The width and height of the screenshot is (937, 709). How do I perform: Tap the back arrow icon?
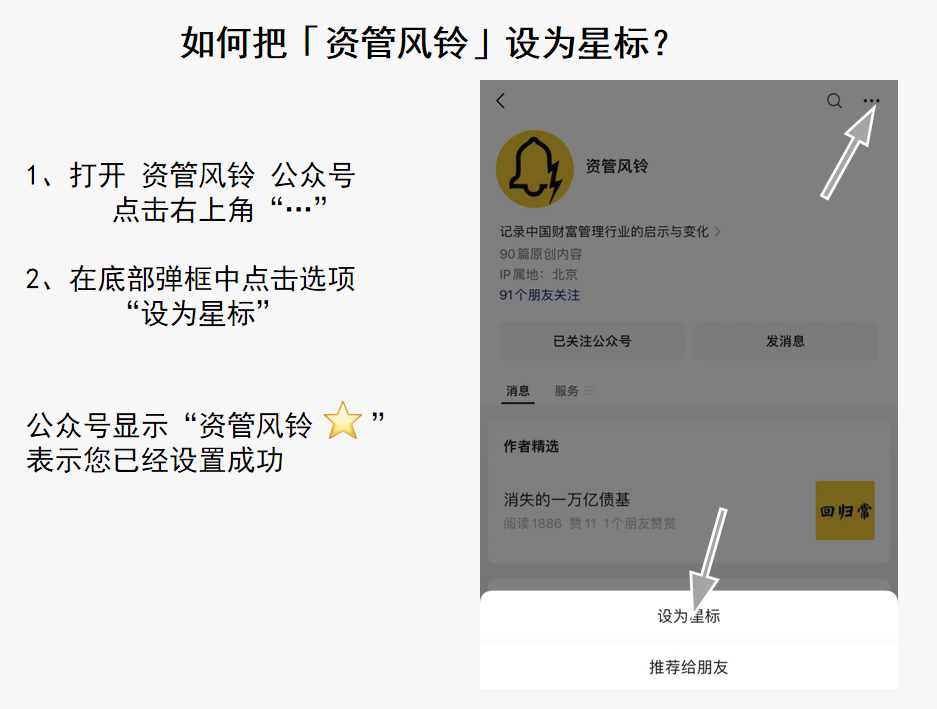(x=501, y=100)
